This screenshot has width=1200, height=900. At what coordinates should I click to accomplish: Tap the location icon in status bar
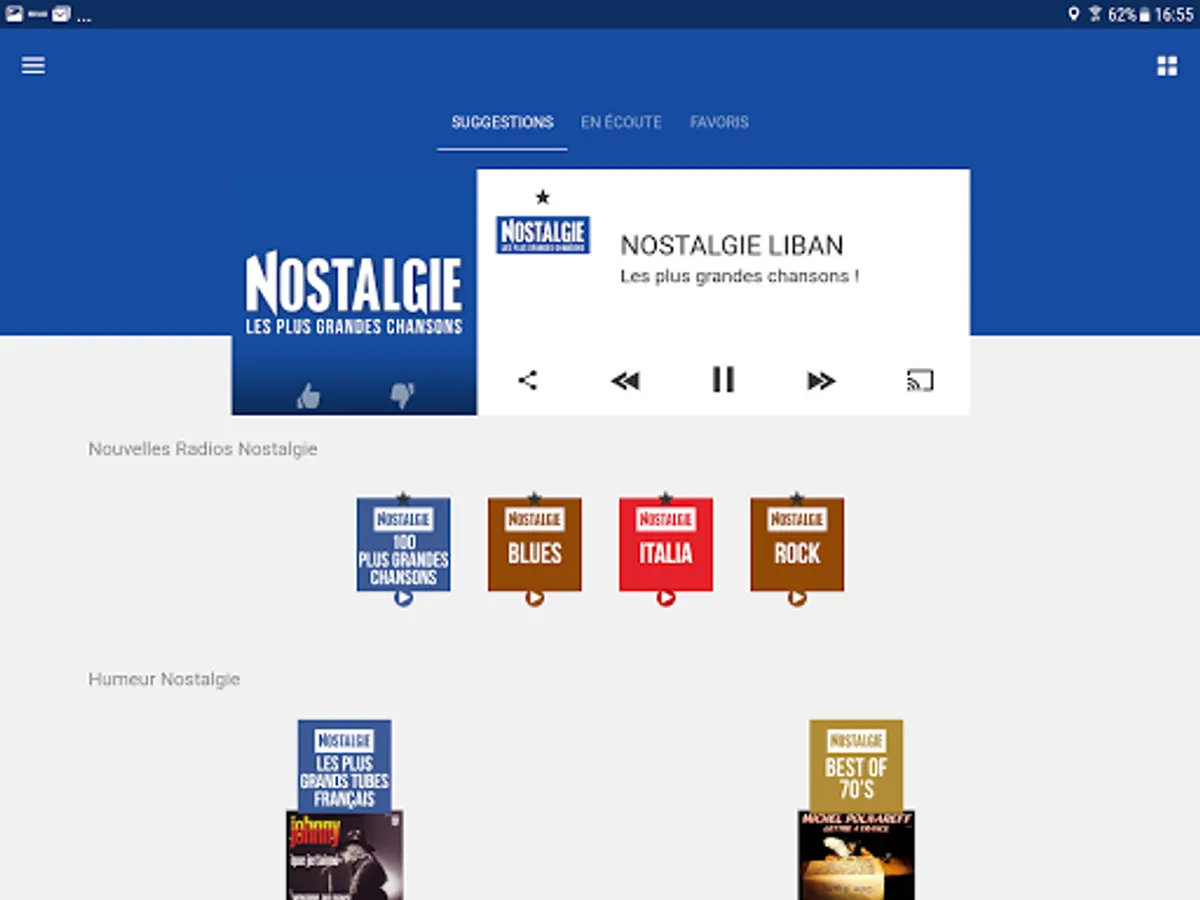tap(1074, 14)
